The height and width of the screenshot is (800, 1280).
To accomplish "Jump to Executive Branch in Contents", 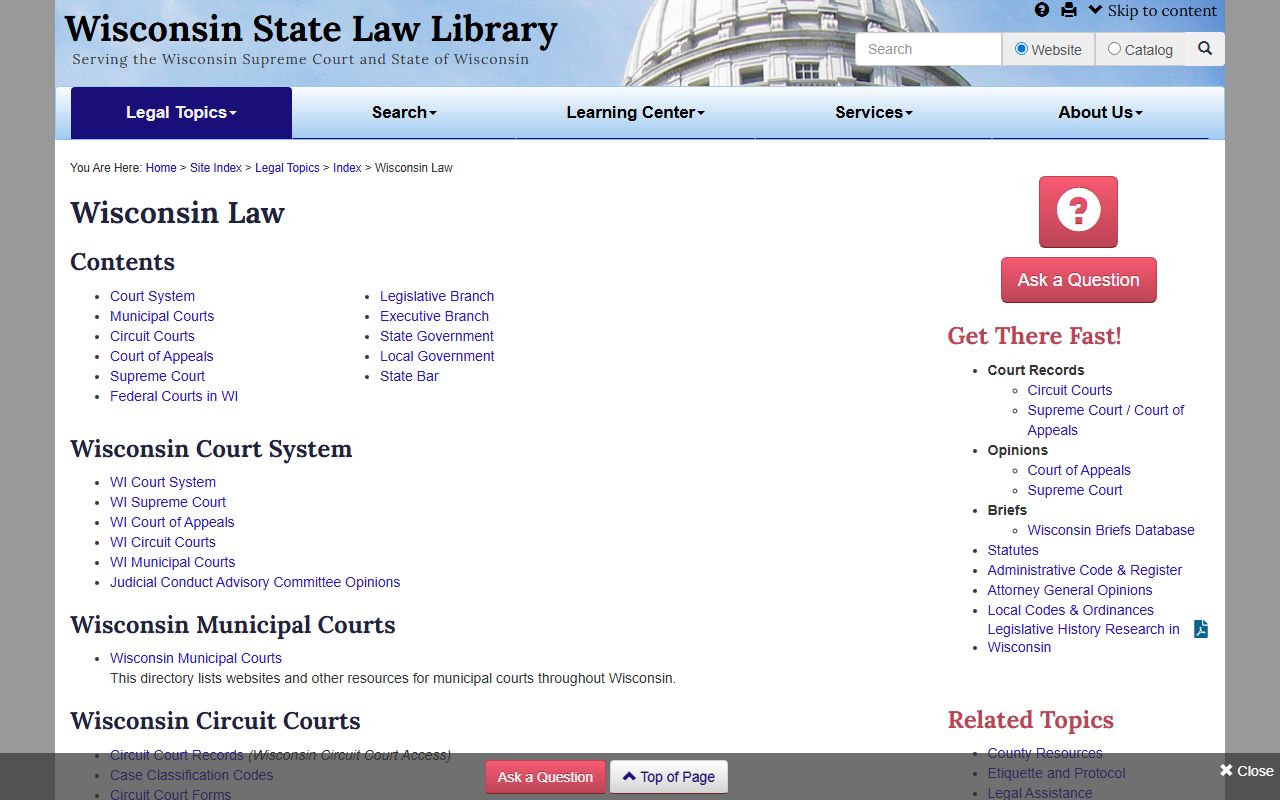I will coord(434,316).
